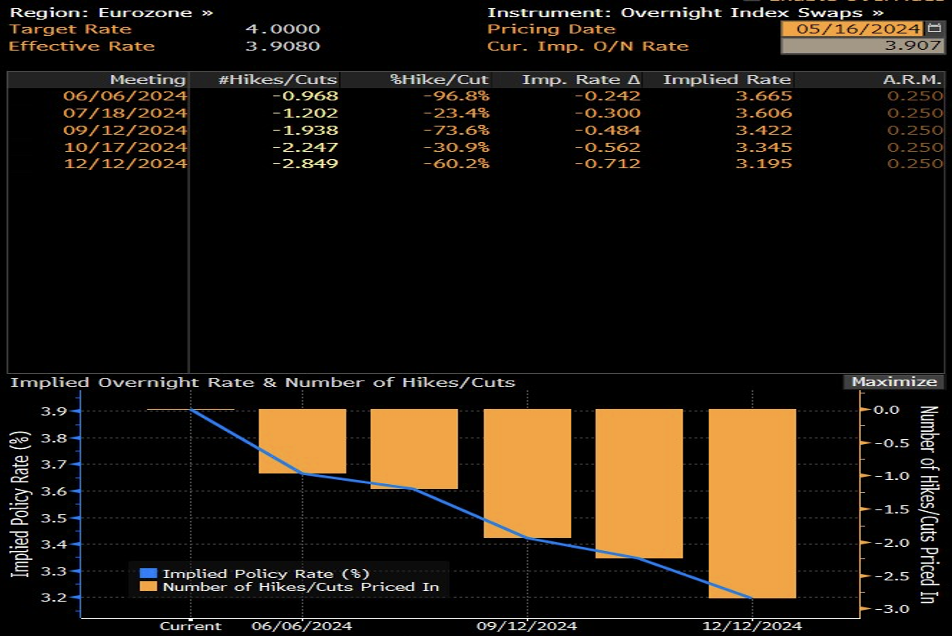Screen dimensions: 952x636
Task: Click the -2.849 hikes/cuts value
Action: click(305, 163)
